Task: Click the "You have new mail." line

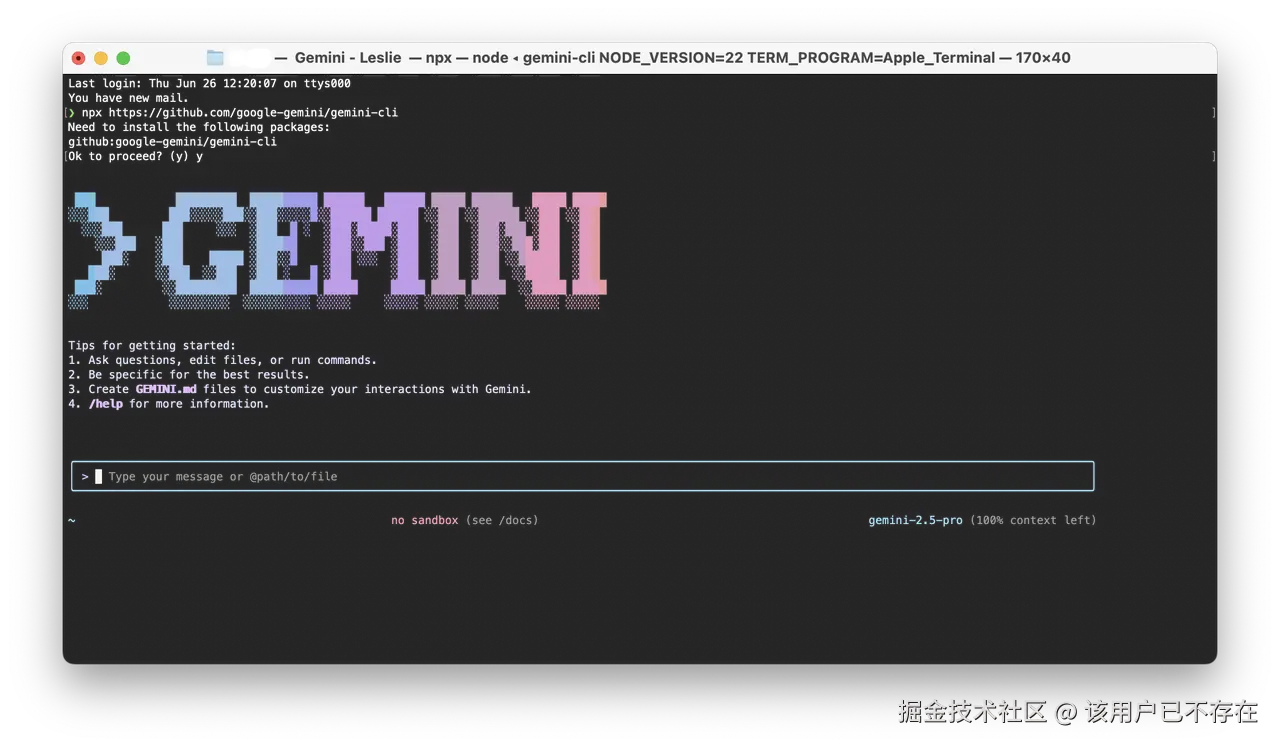Action: pos(128,98)
